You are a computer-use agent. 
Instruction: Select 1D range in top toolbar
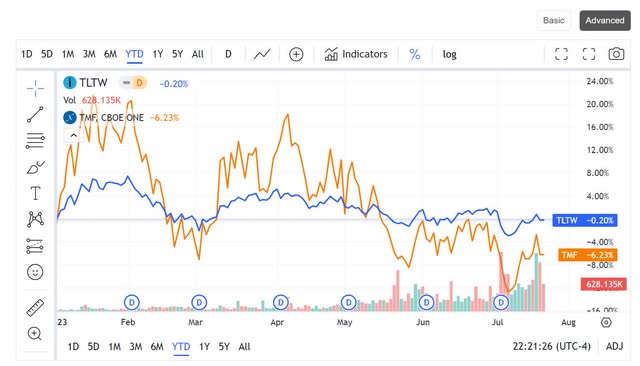pyautogui.click(x=27, y=54)
